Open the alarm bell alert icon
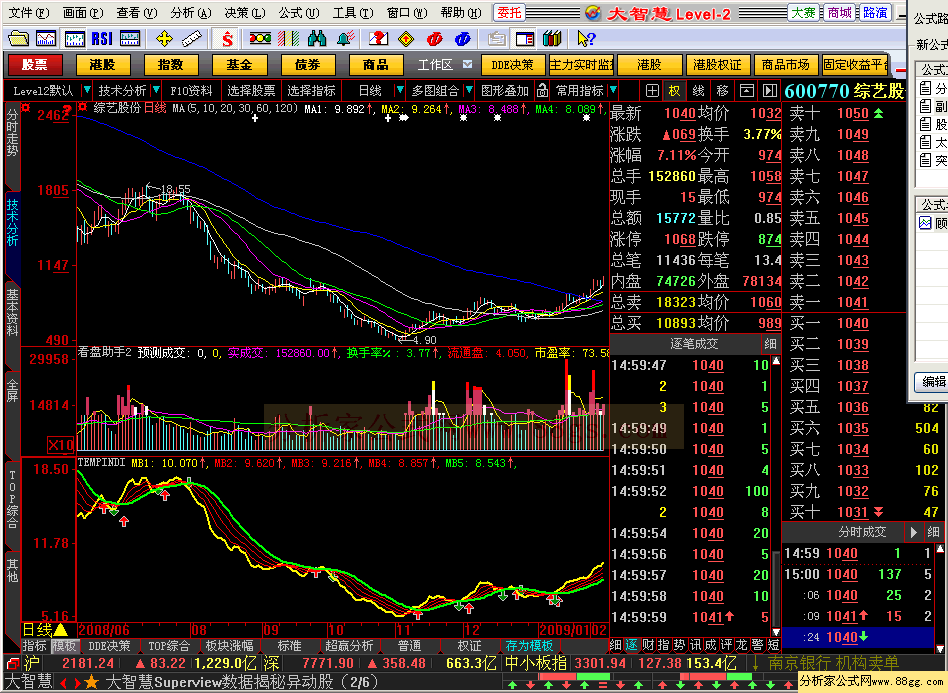This screenshot has height=693, width=948. (x=346, y=39)
